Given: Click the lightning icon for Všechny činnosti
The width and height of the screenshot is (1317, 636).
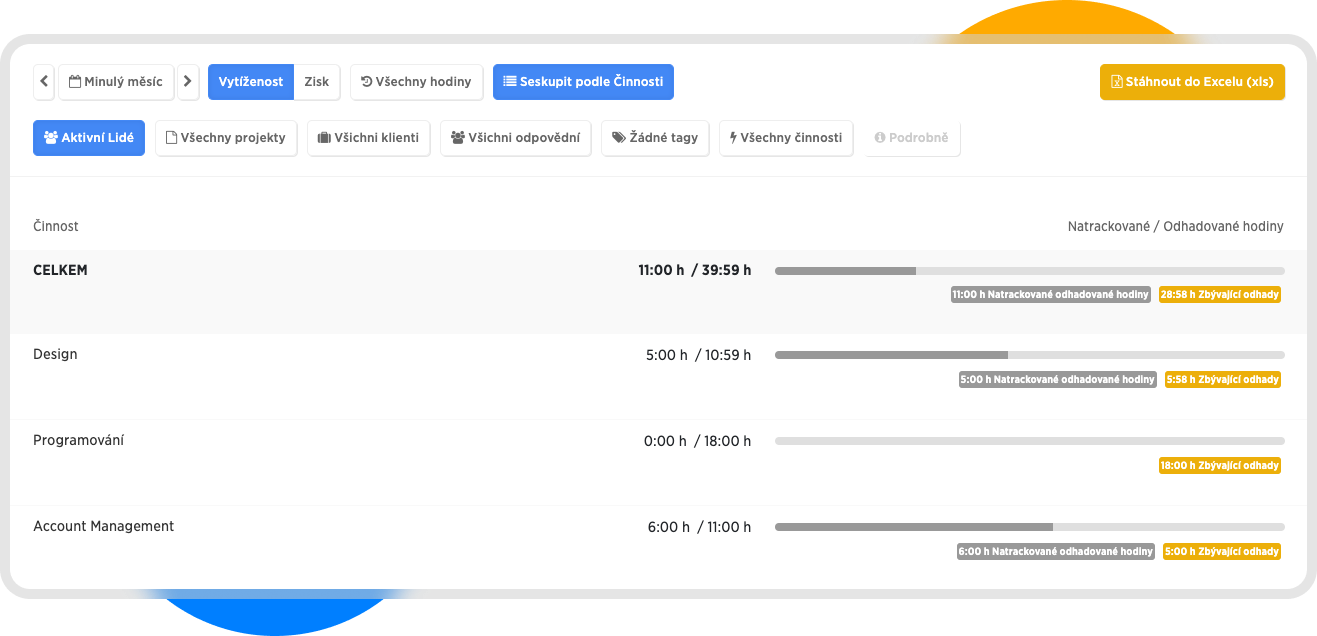Looking at the screenshot, I should [734, 138].
